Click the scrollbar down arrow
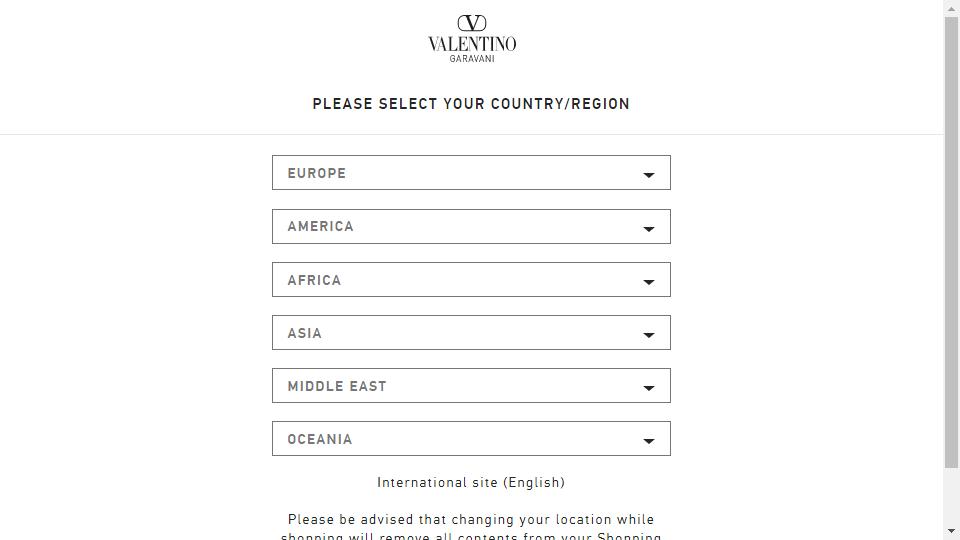 [x=951, y=531]
